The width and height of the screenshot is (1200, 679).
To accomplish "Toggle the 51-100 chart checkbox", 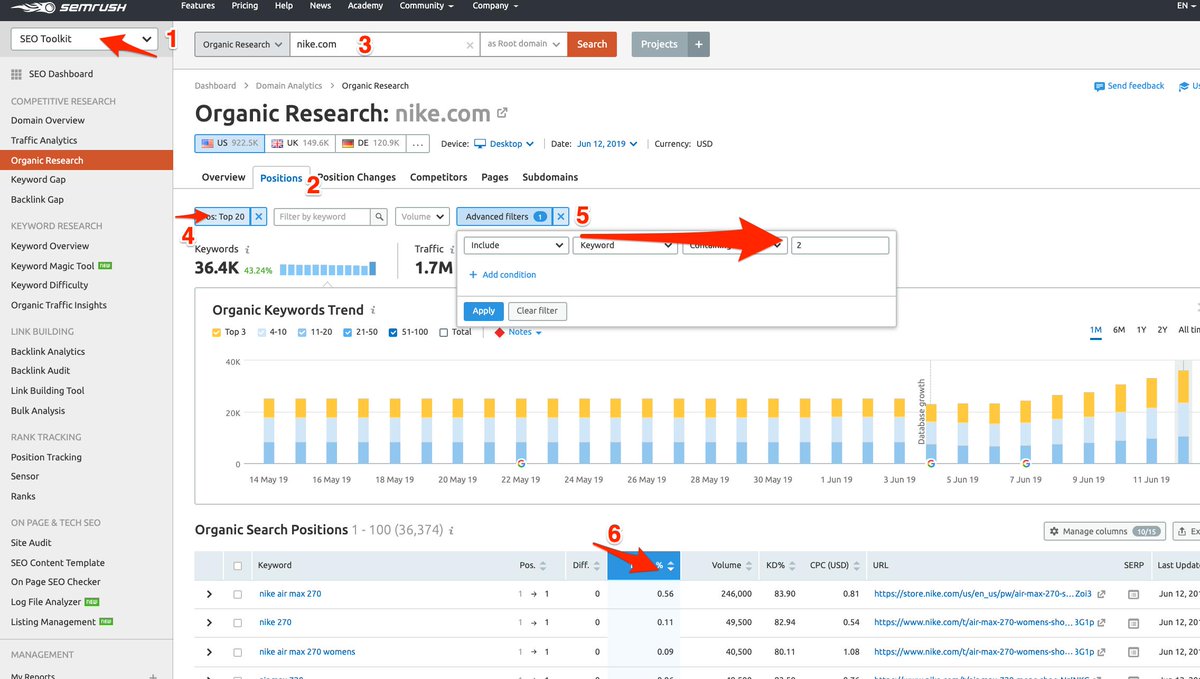I will (x=393, y=332).
